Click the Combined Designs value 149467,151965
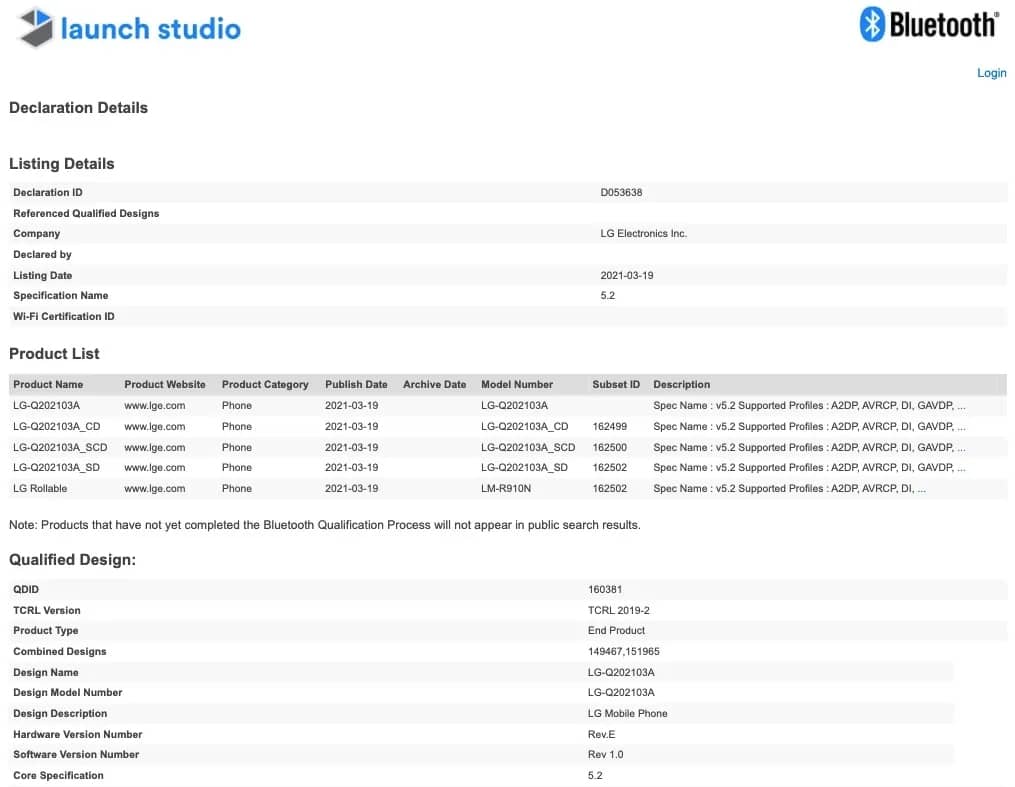Viewport: 1015px width, 787px height. click(623, 652)
